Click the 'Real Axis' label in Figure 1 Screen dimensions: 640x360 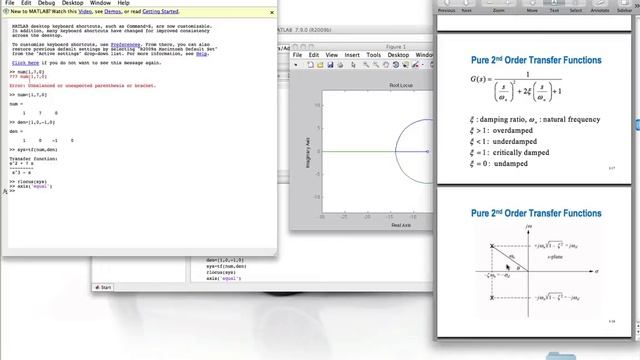point(401,225)
